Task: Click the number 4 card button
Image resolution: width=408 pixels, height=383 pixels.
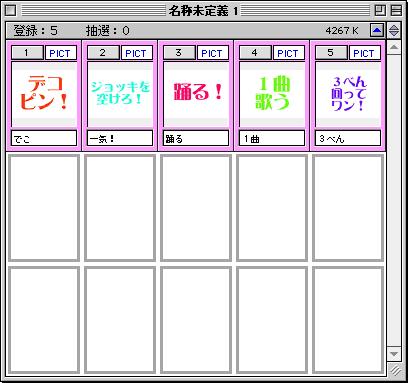Action: point(255,53)
